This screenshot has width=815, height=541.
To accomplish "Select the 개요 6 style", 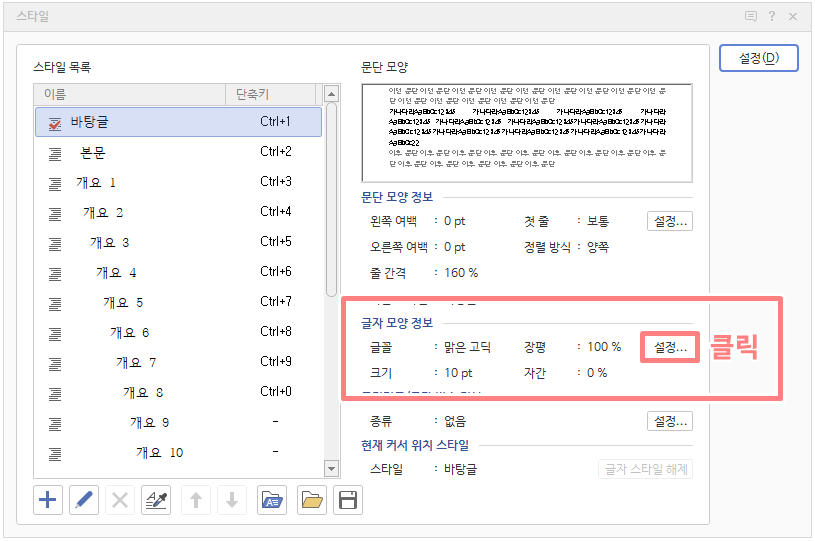I will coord(178,333).
